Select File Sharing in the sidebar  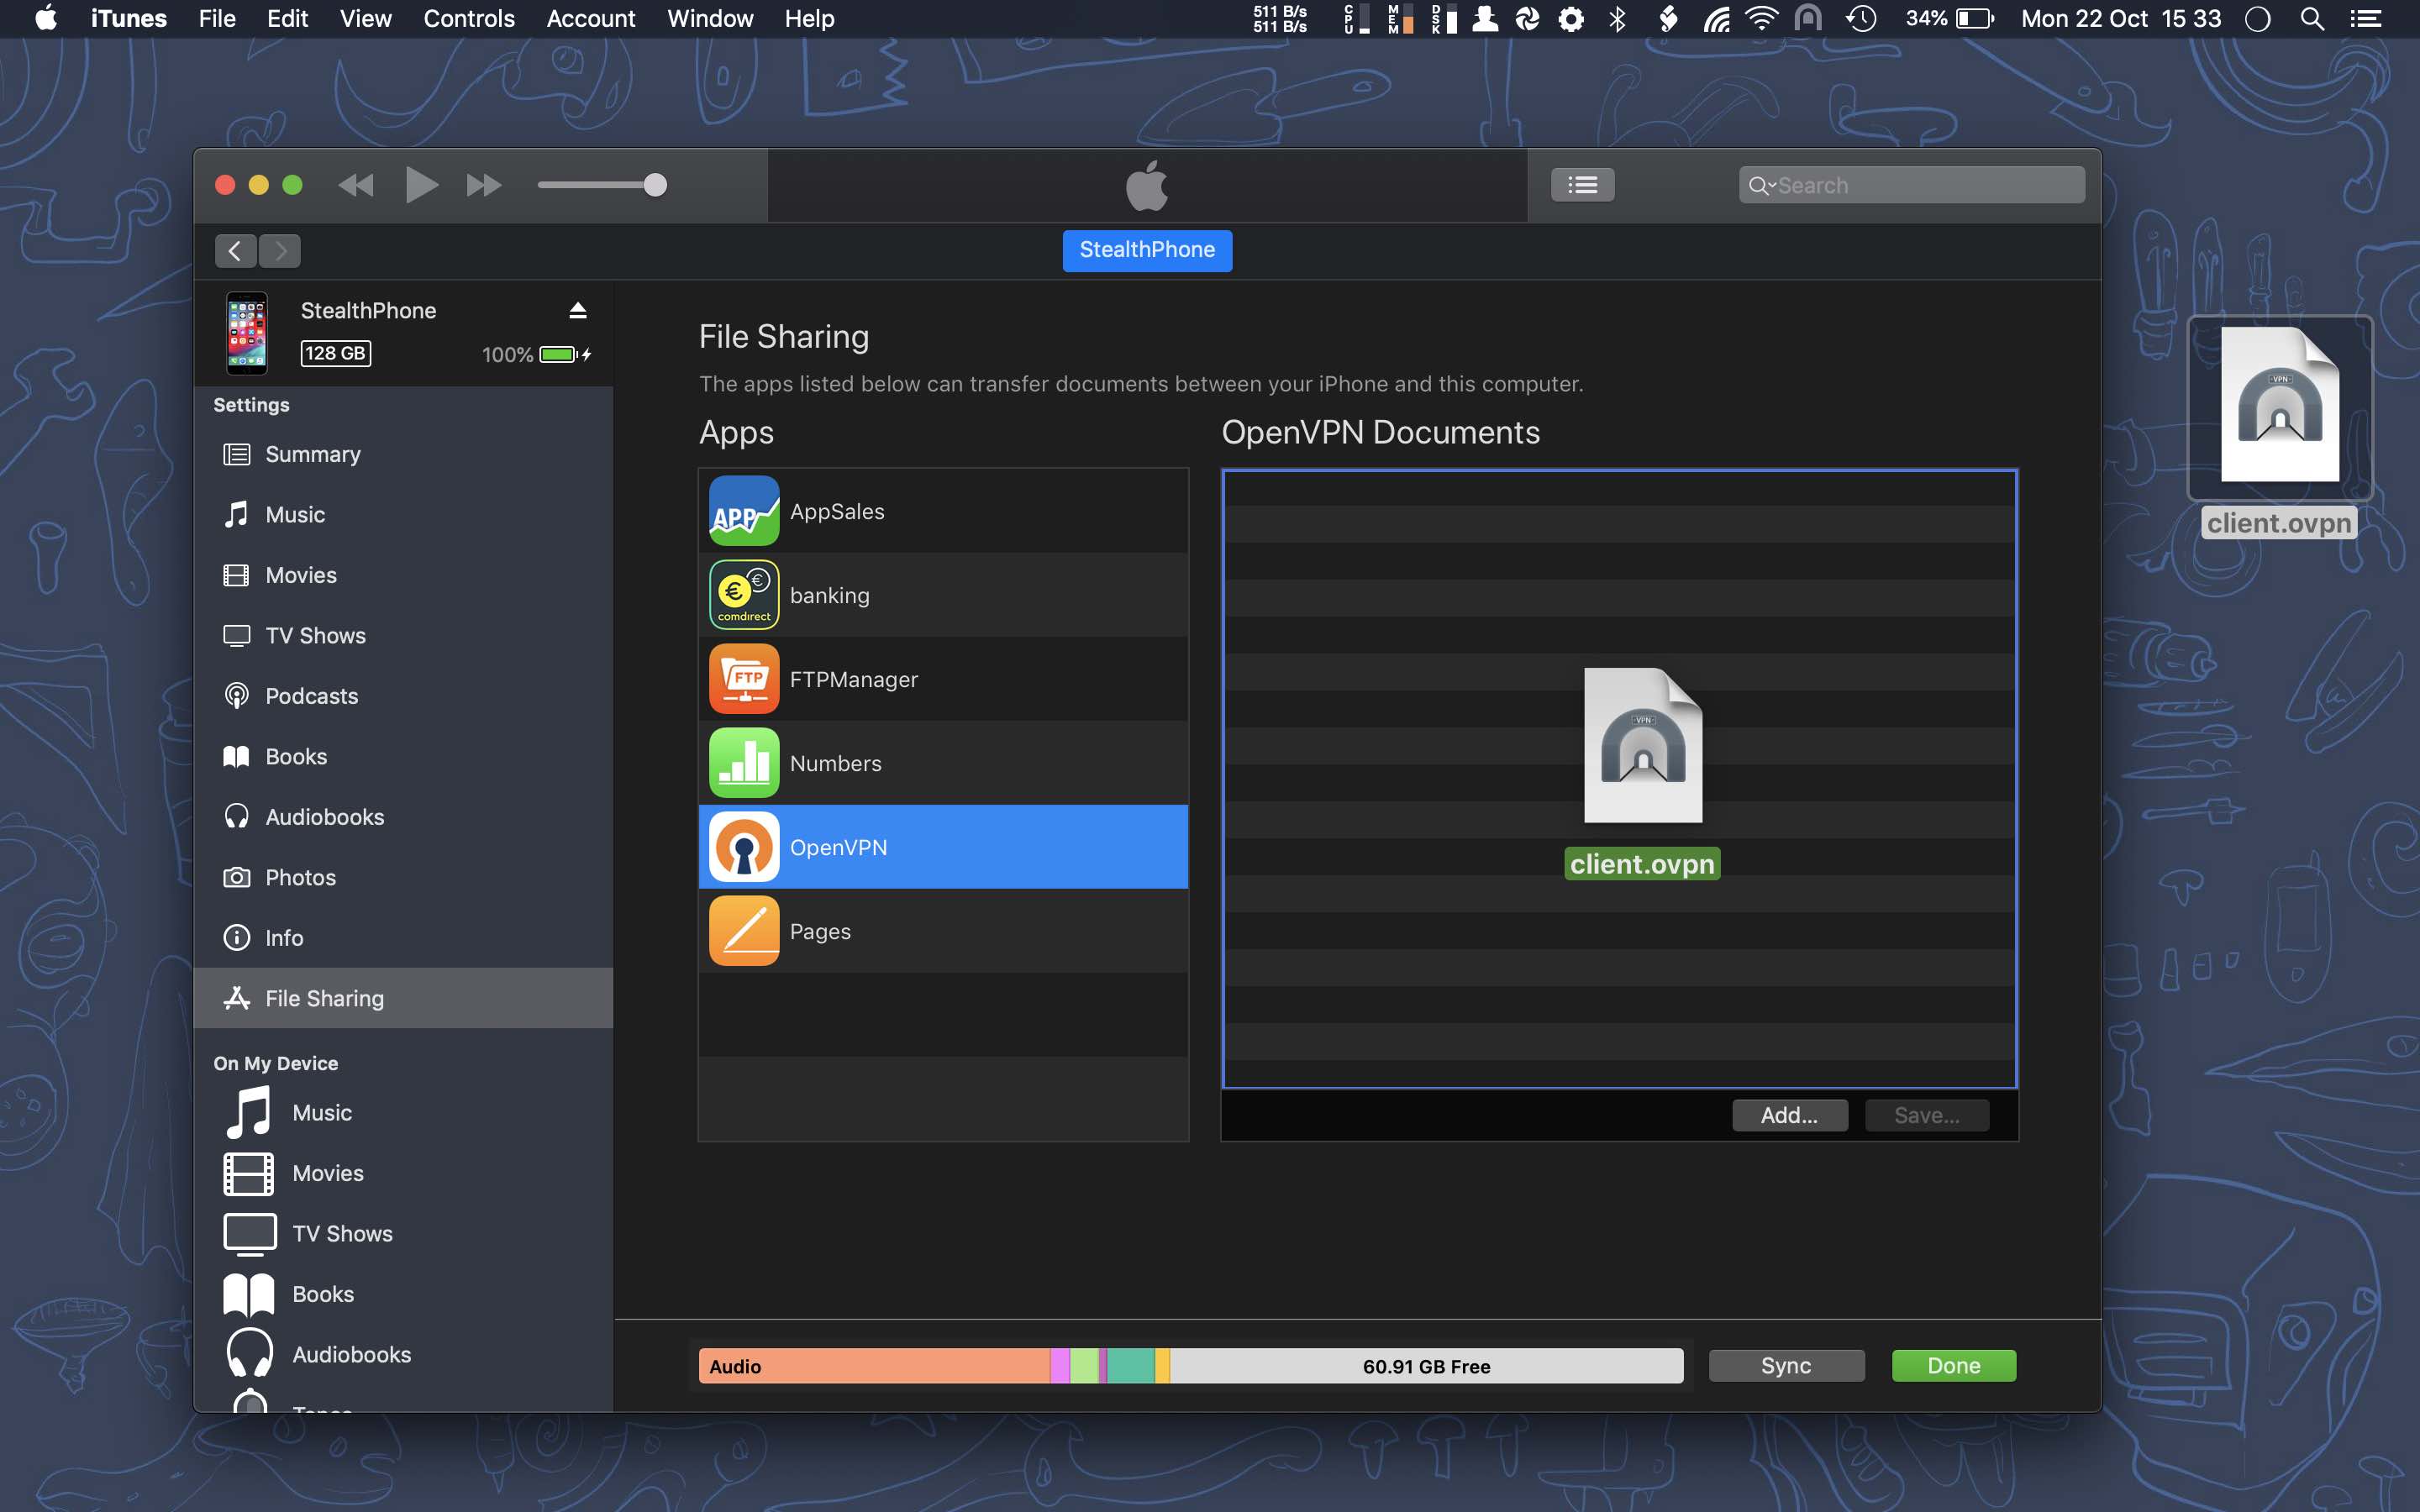pyautogui.click(x=403, y=998)
